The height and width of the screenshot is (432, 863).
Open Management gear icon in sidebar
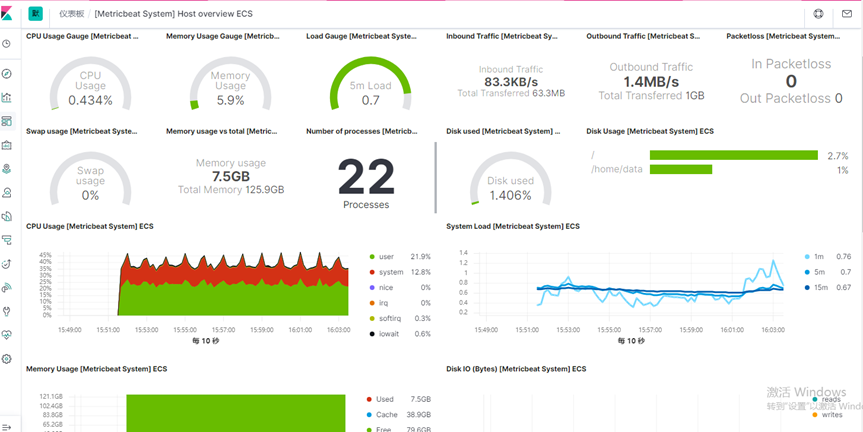(7, 359)
